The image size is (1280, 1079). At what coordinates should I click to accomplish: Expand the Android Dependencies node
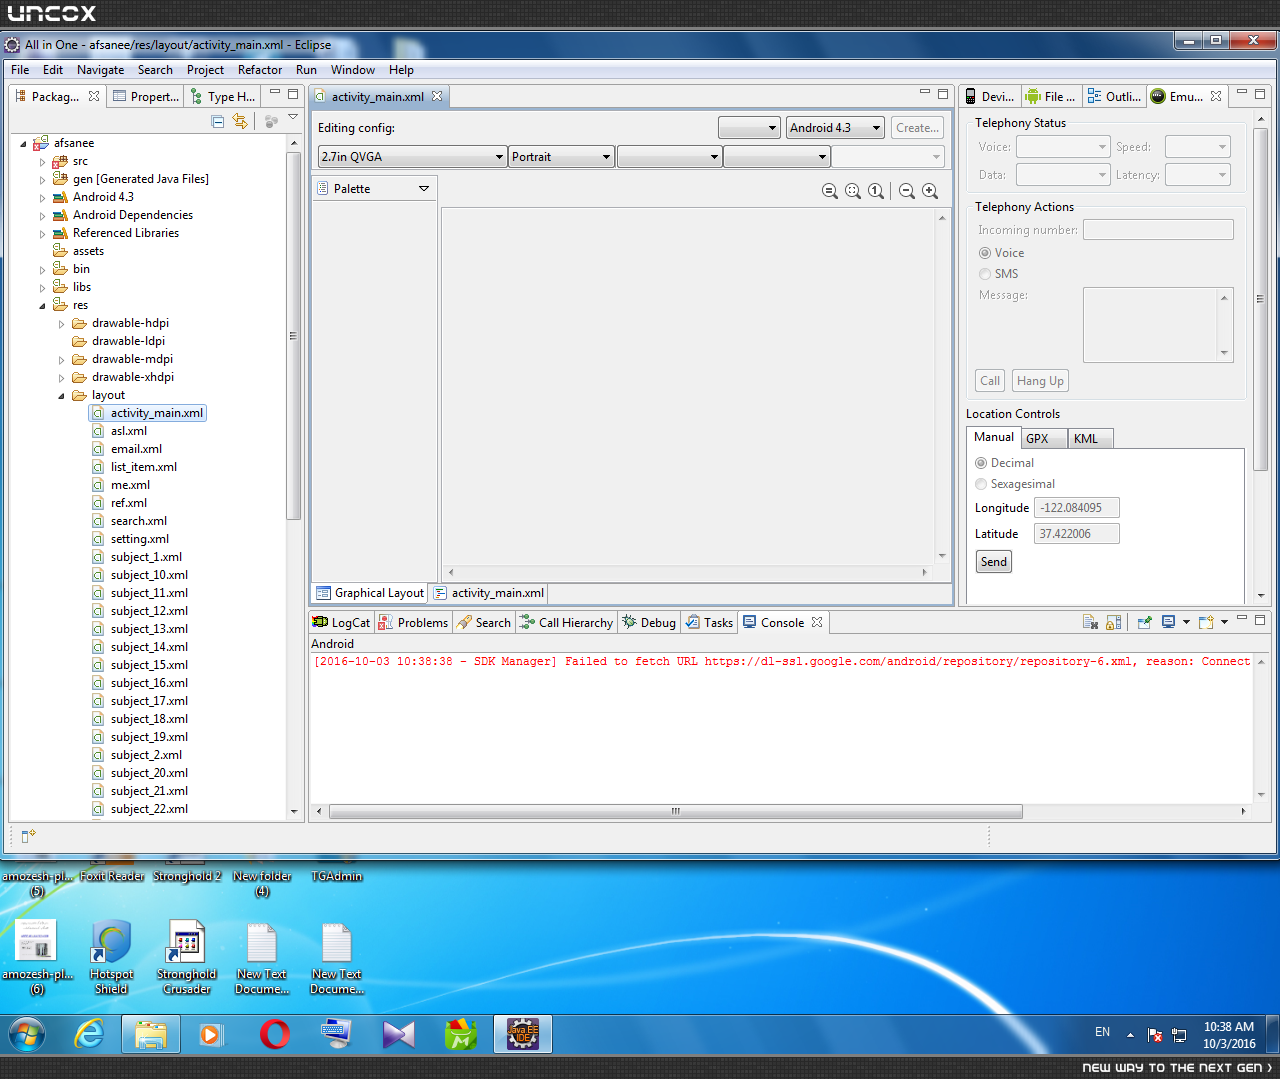pos(42,215)
